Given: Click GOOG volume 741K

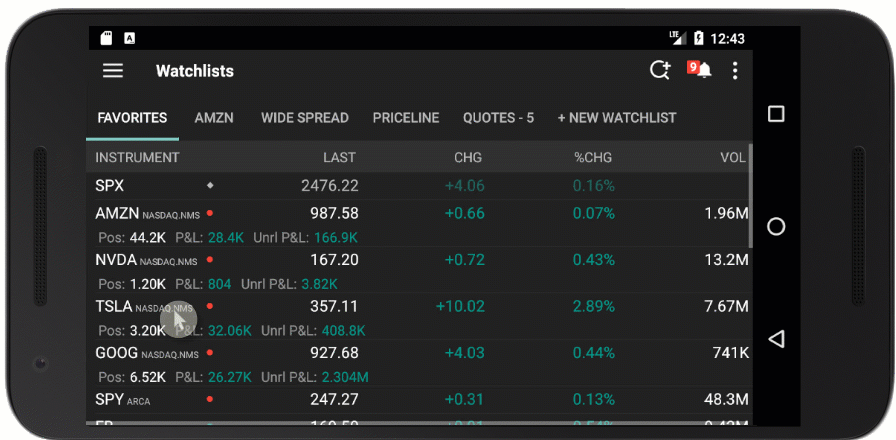Looking at the screenshot, I should click(731, 353).
